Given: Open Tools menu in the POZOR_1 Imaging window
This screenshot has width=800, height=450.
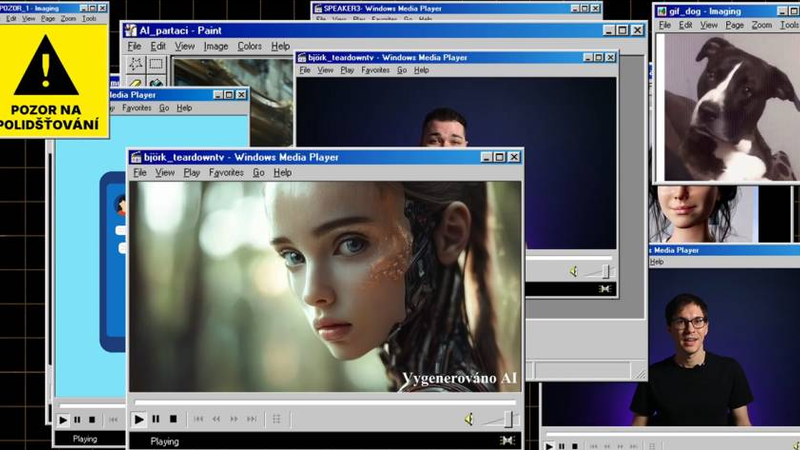Looking at the screenshot, I should (89, 18).
